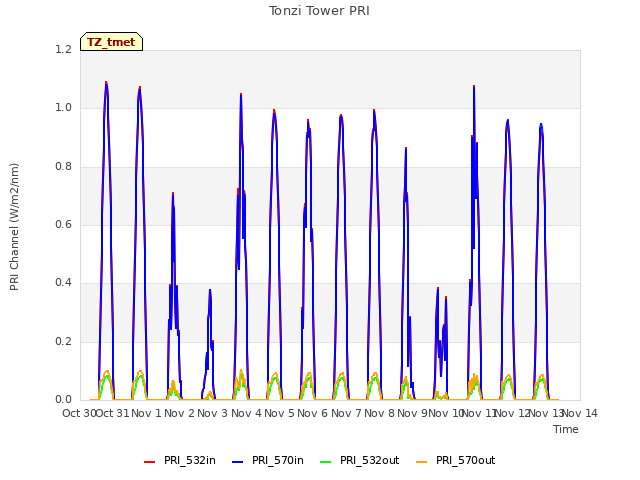Click the x-axis label Time
Viewport: 640px width, 480px height.
pyautogui.click(x=566, y=429)
